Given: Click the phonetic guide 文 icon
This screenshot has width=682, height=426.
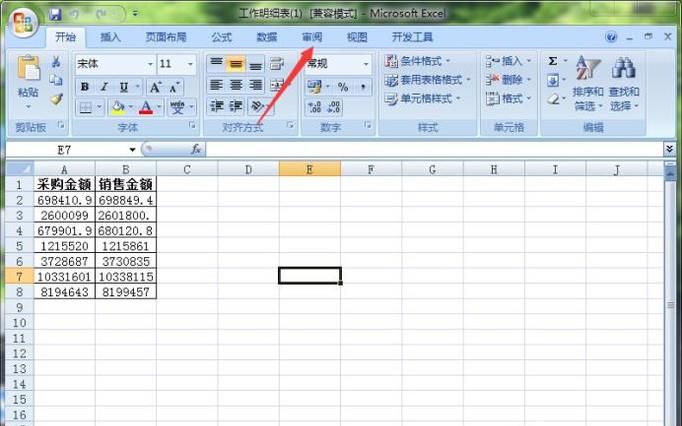Looking at the screenshot, I should point(177,107).
